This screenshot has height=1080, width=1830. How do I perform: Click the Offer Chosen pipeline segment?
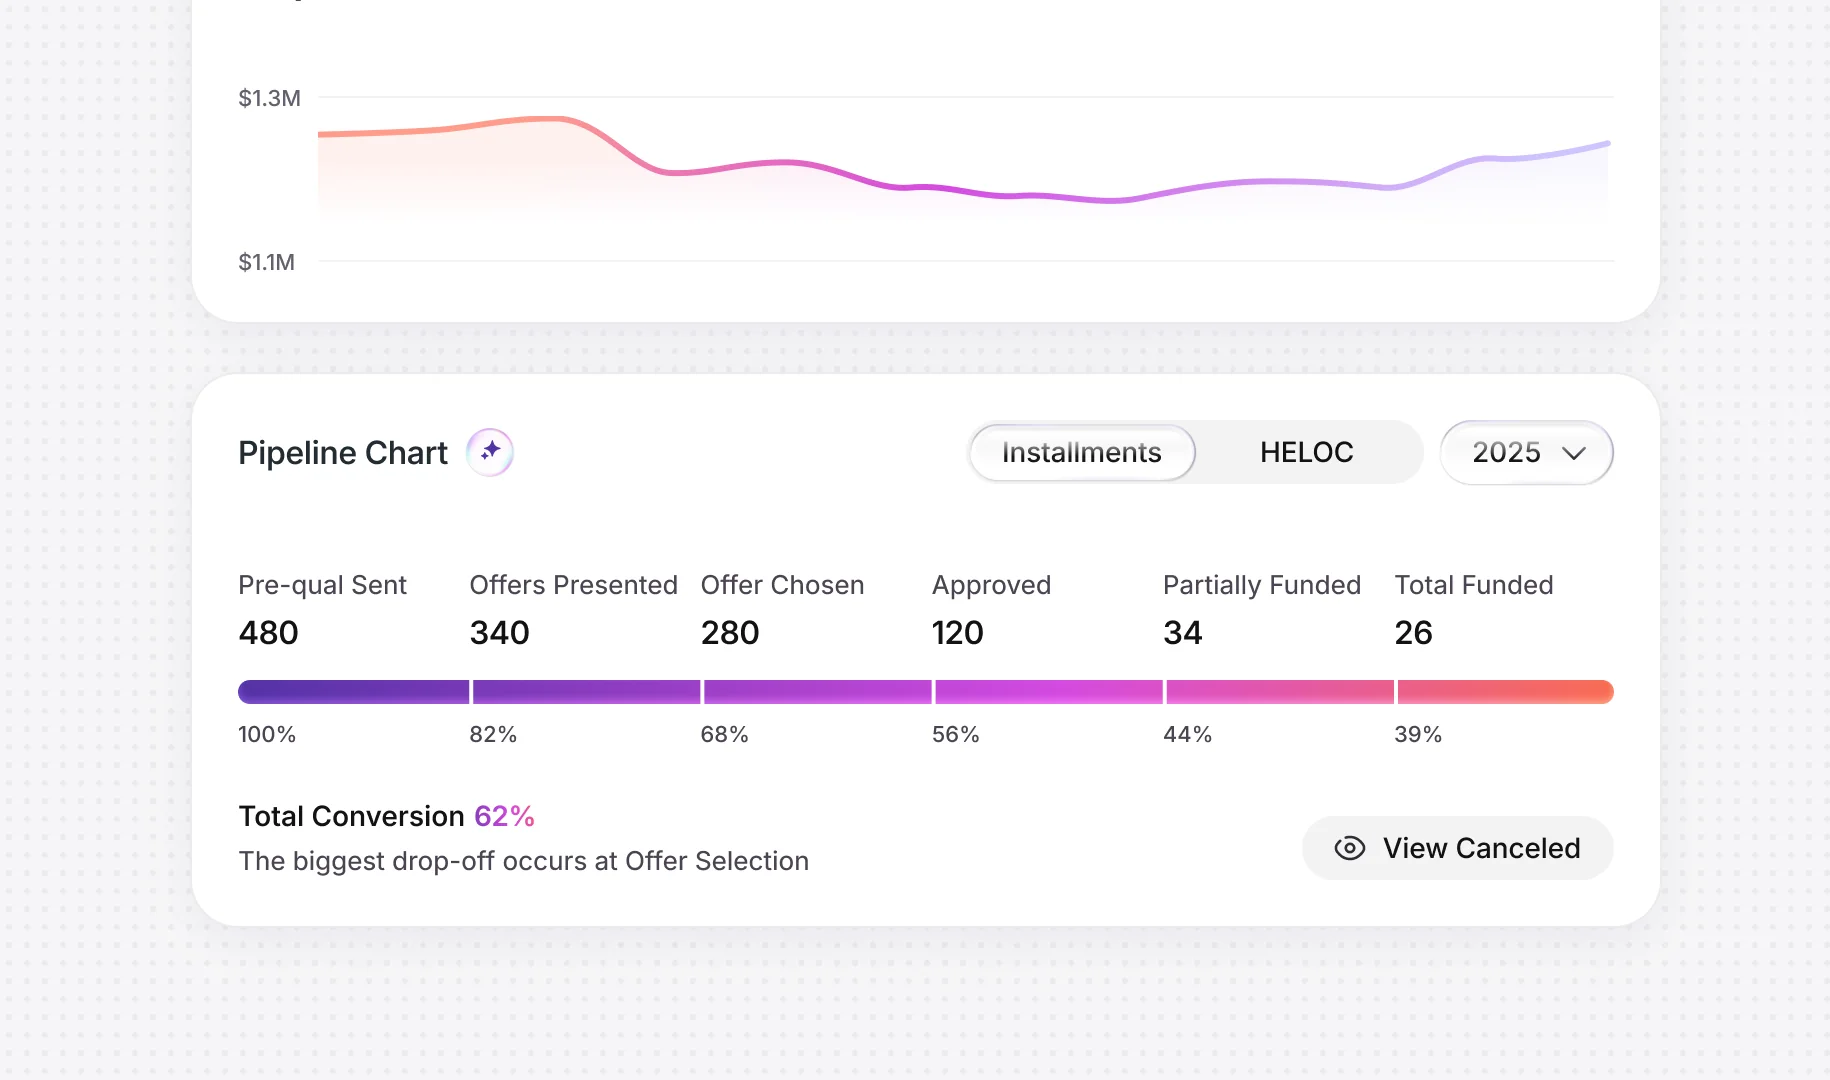coord(818,692)
